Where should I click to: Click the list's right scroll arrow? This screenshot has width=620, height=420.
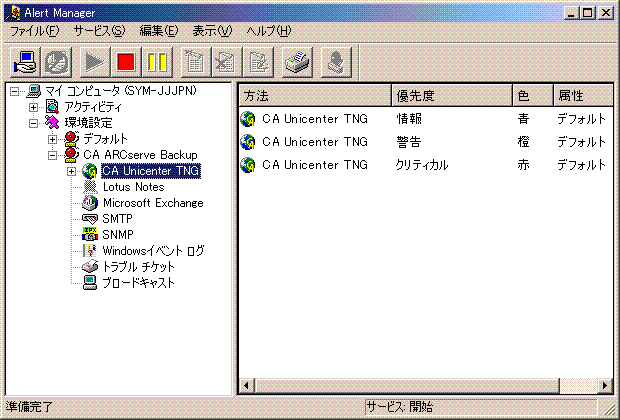[605, 385]
